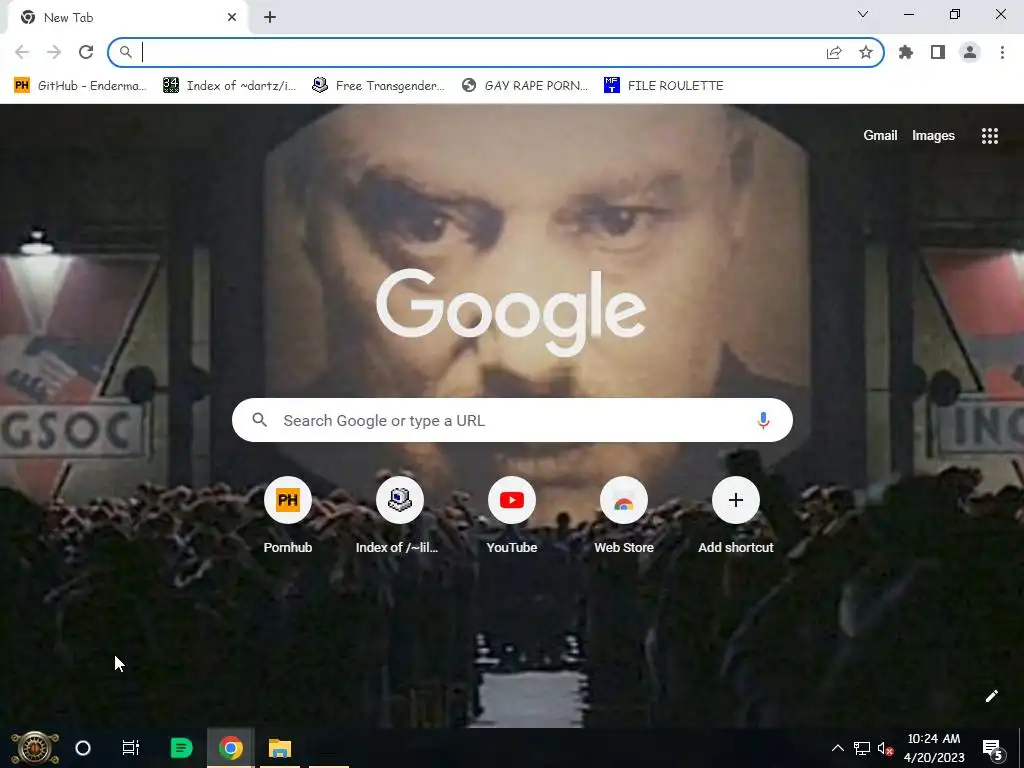Click the Google search box
This screenshot has height=768, width=1024.
(x=512, y=420)
